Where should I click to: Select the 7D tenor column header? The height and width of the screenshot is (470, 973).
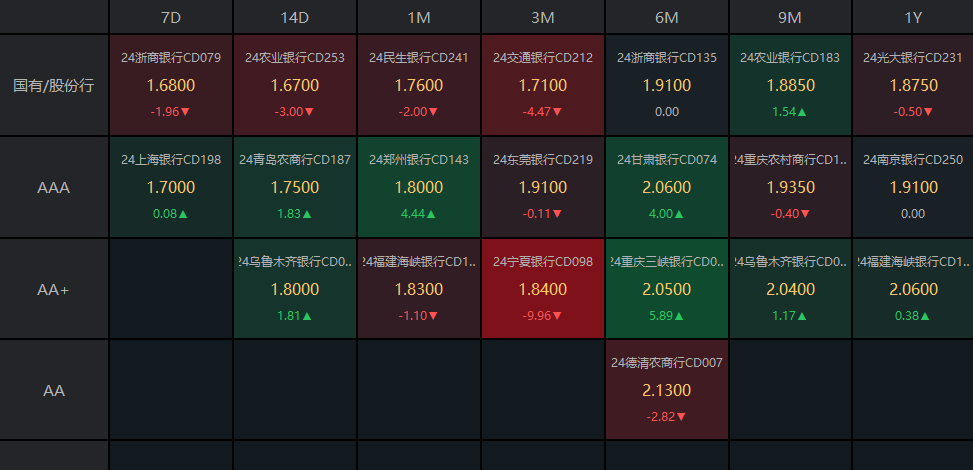click(x=171, y=18)
